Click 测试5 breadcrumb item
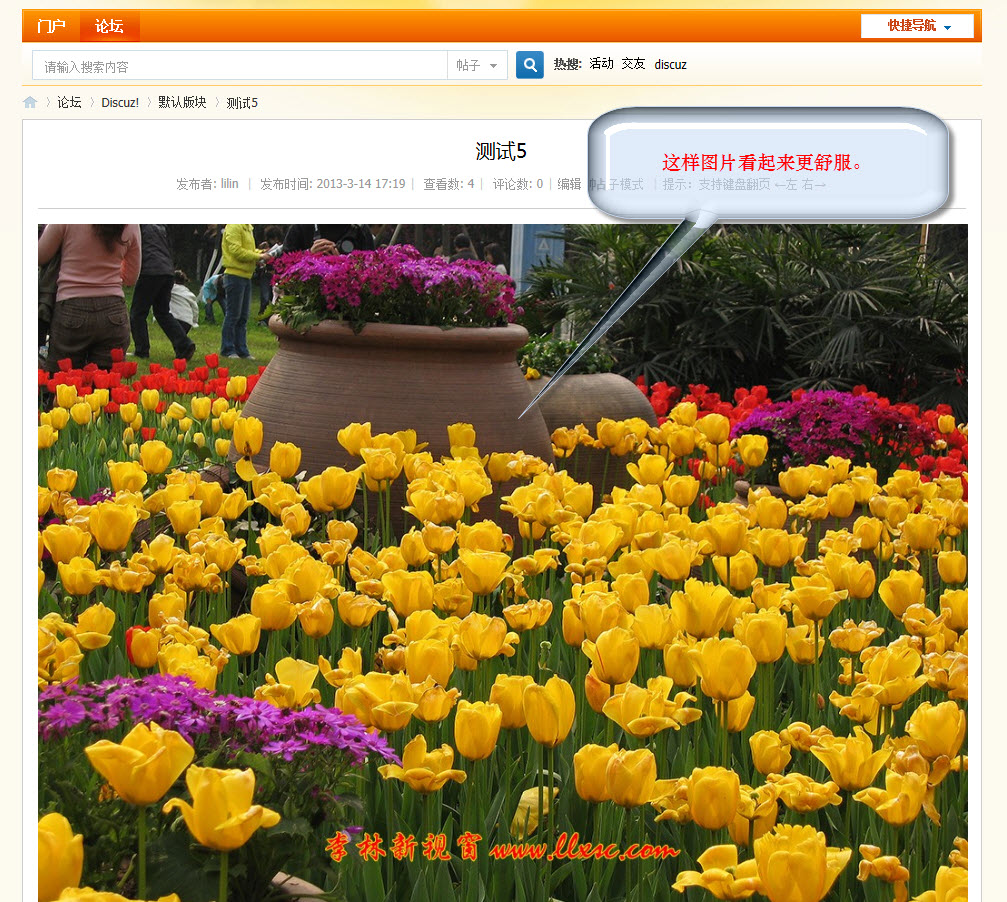Image resolution: width=1007 pixels, height=902 pixels. coord(242,103)
